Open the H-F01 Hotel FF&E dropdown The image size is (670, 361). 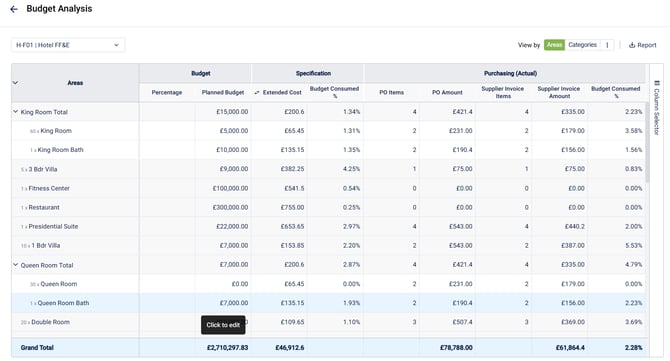click(x=68, y=45)
